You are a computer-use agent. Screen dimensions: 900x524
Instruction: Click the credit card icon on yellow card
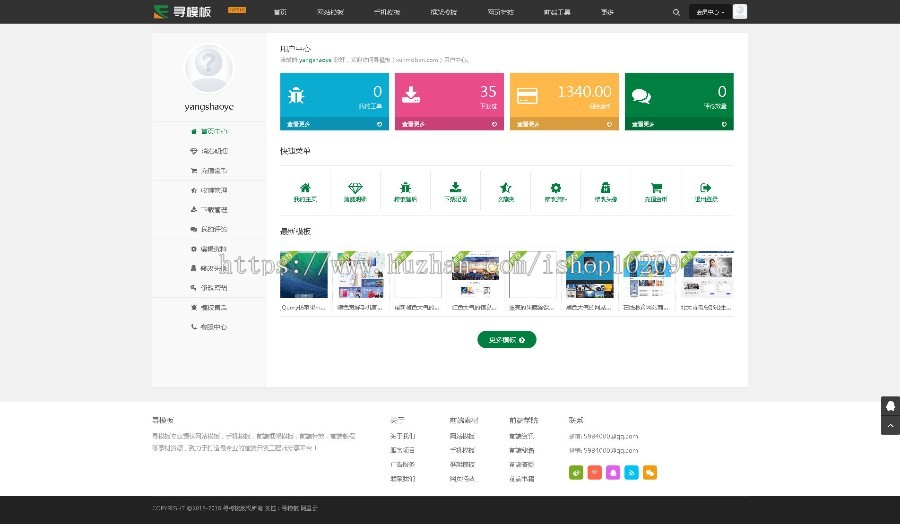tap(527, 96)
